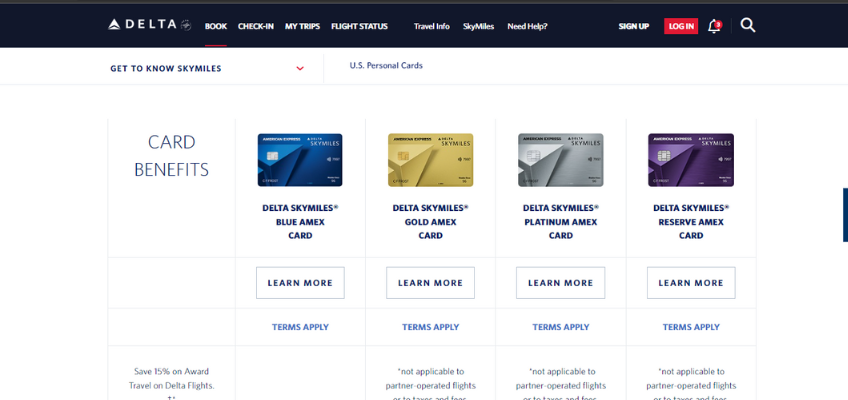Click Delta SkyMiles Blue Amex Card title
848x400 pixels.
coord(300,222)
